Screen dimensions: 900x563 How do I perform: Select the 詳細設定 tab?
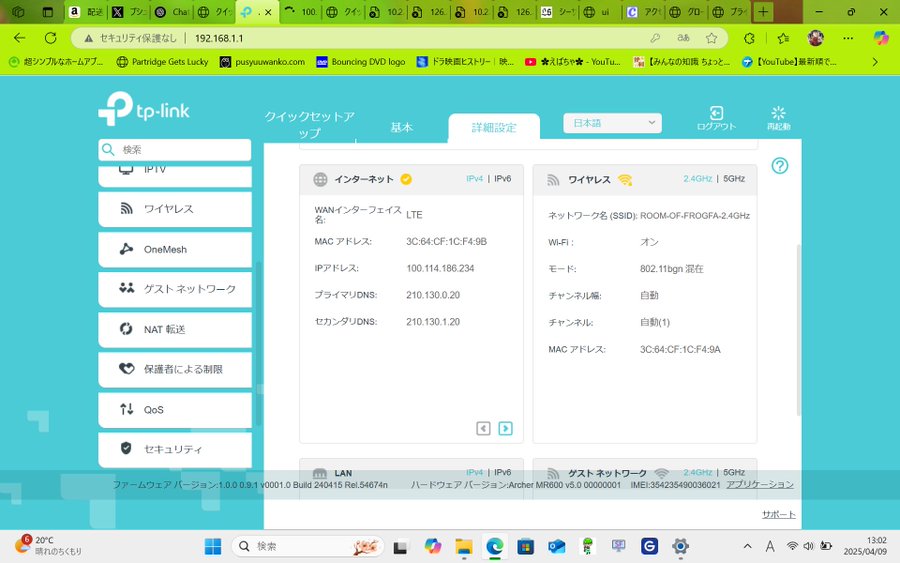click(494, 127)
